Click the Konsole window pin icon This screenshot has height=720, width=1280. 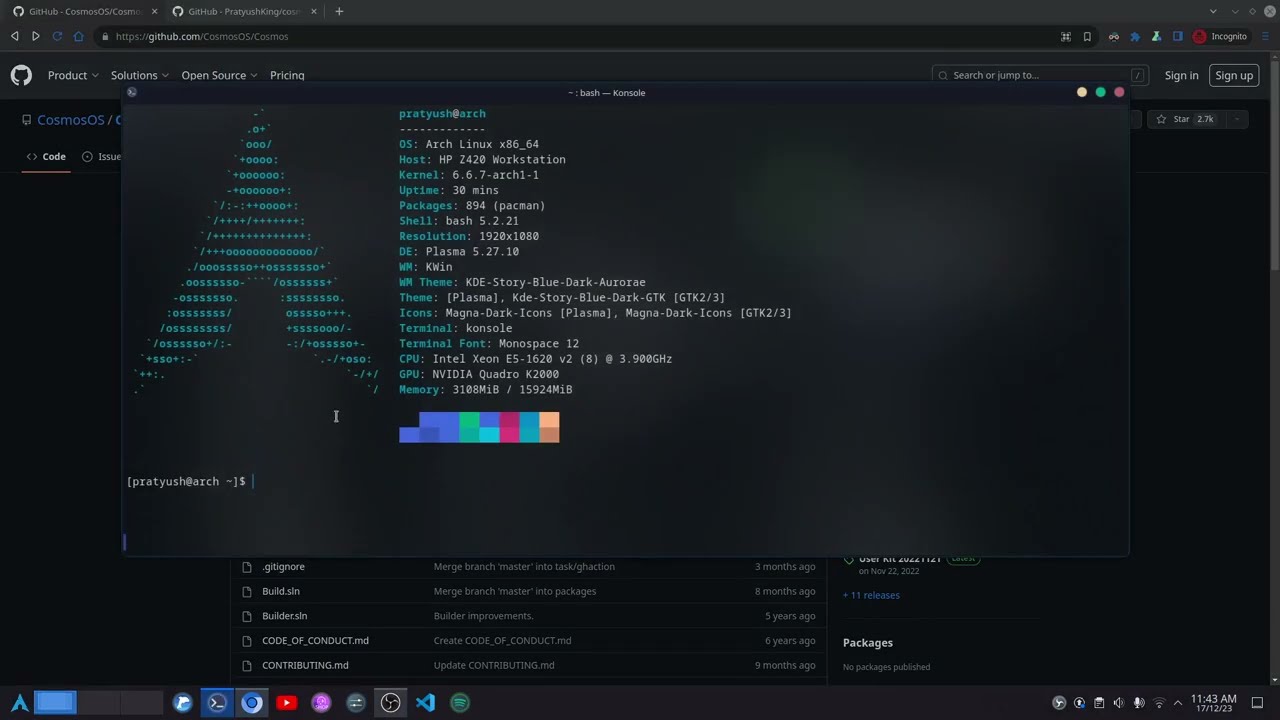131,92
